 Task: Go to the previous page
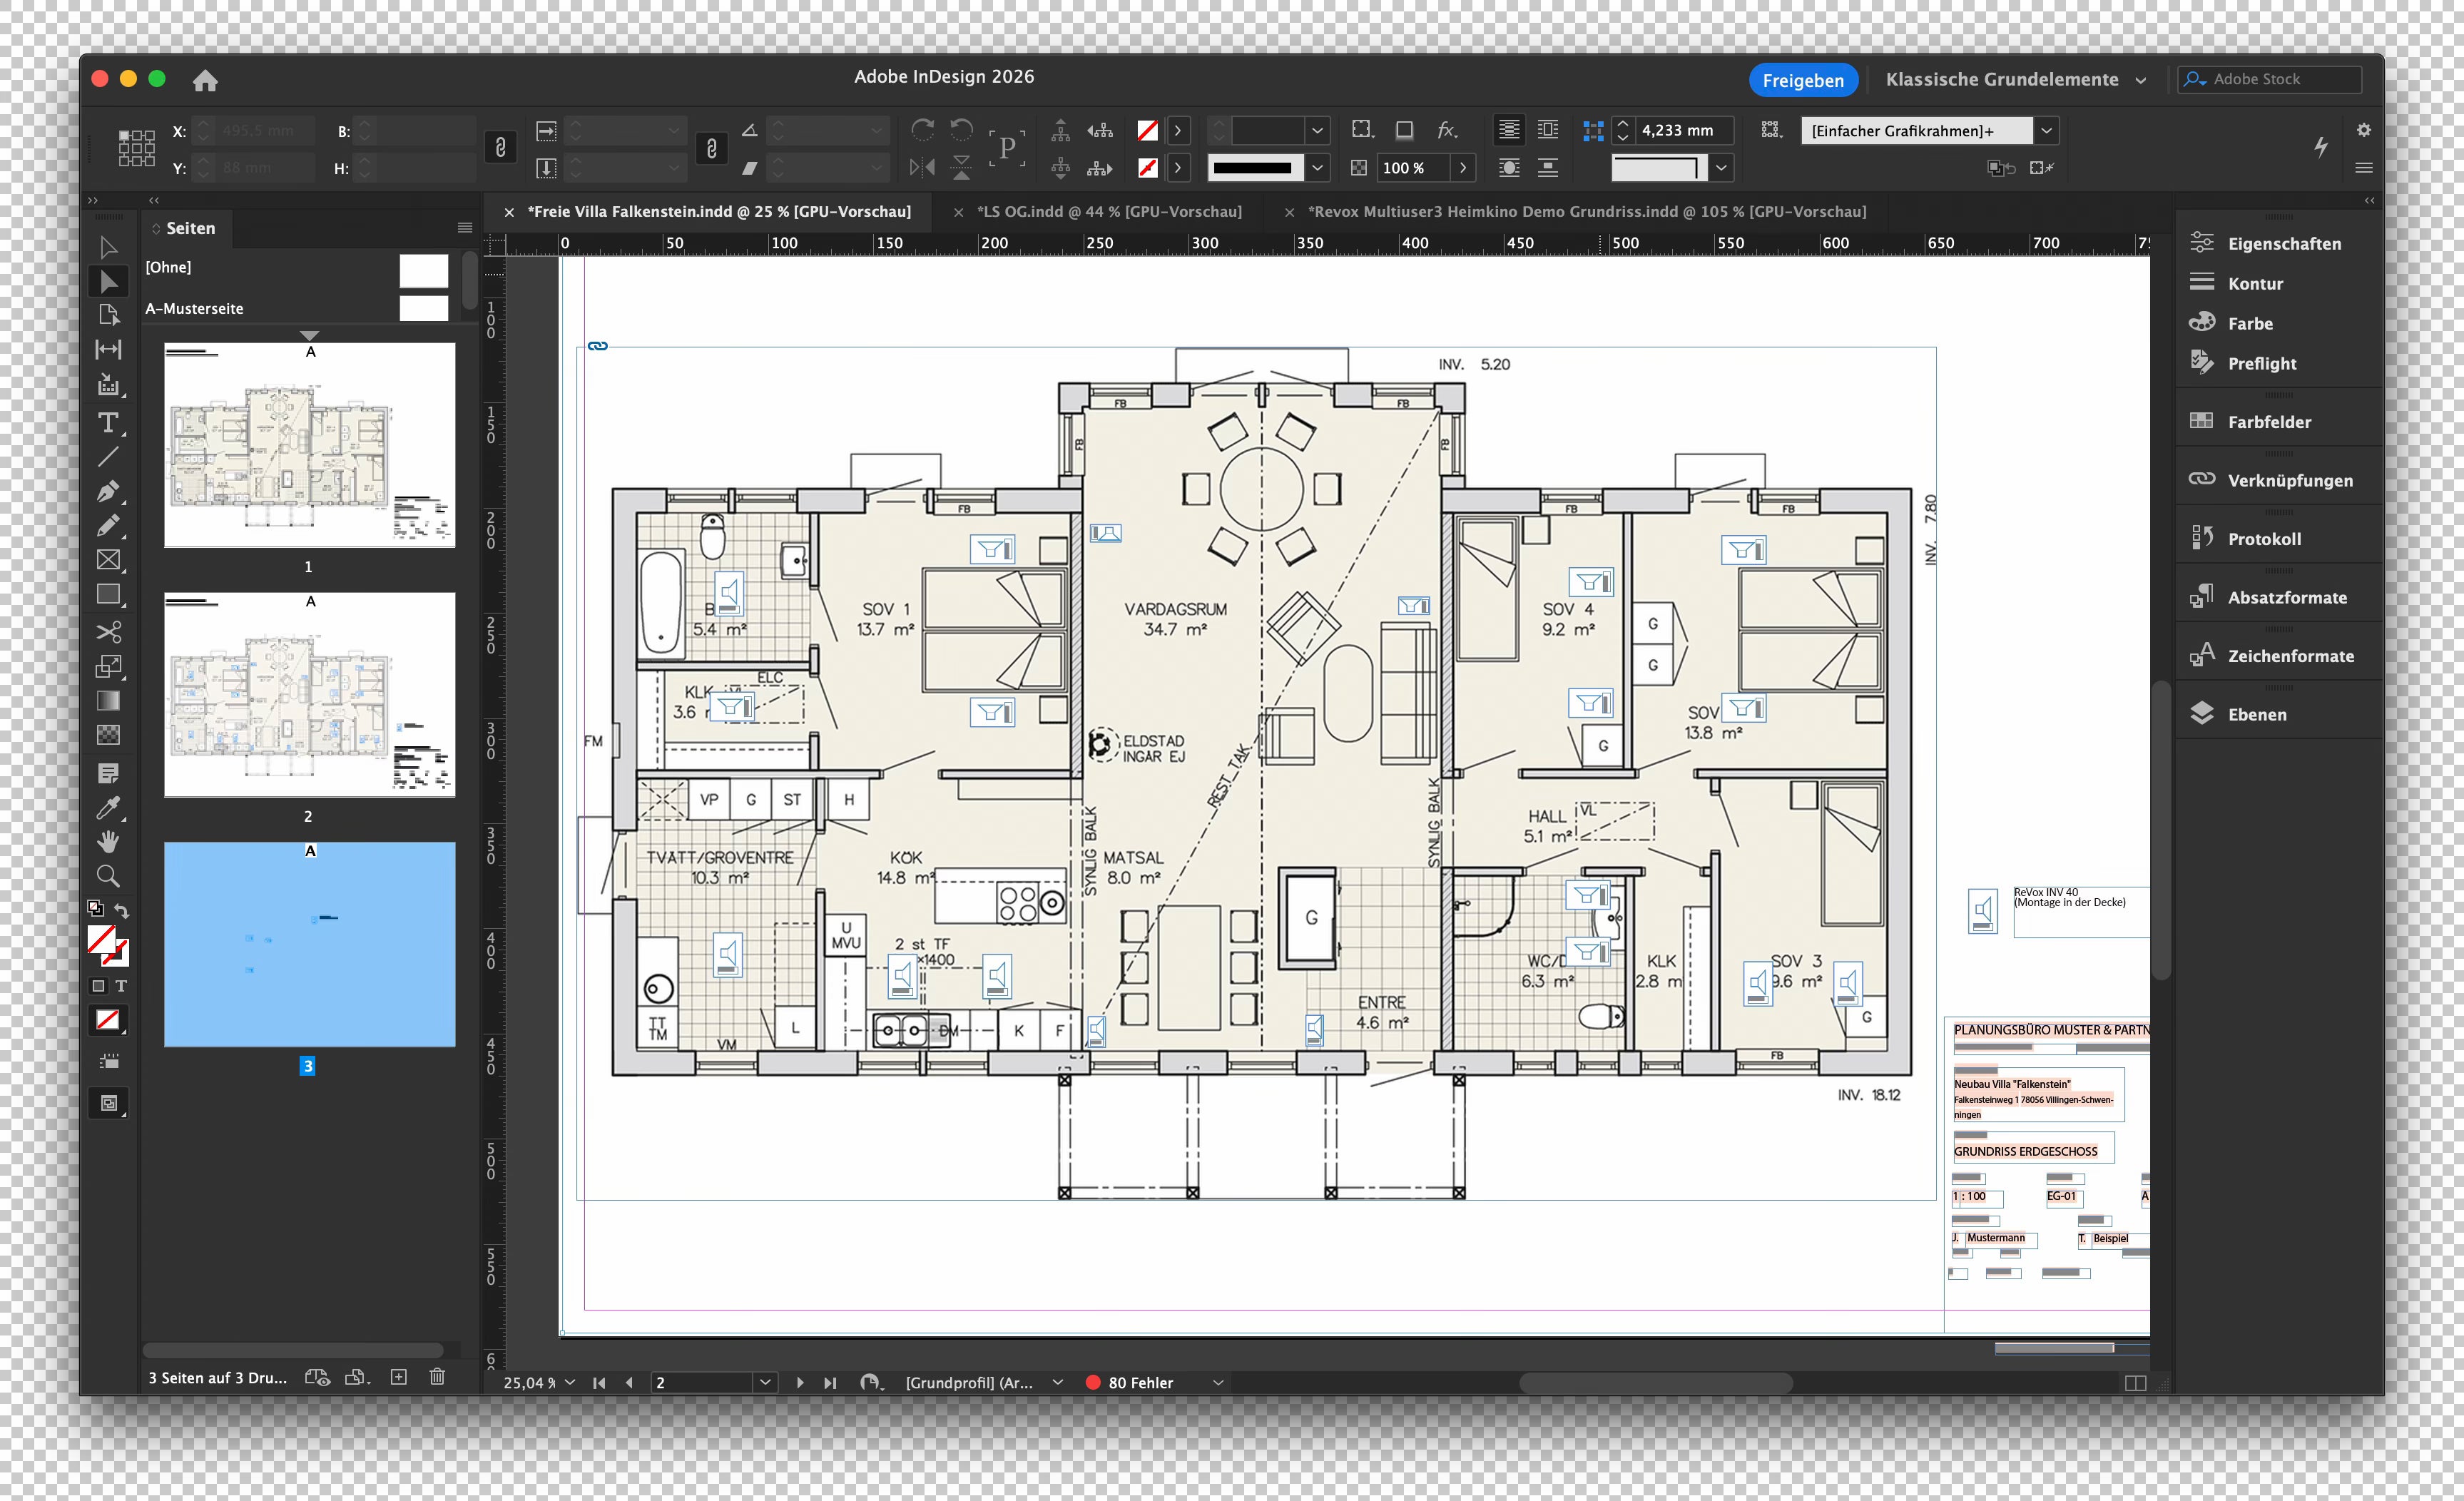point(629,1382)
